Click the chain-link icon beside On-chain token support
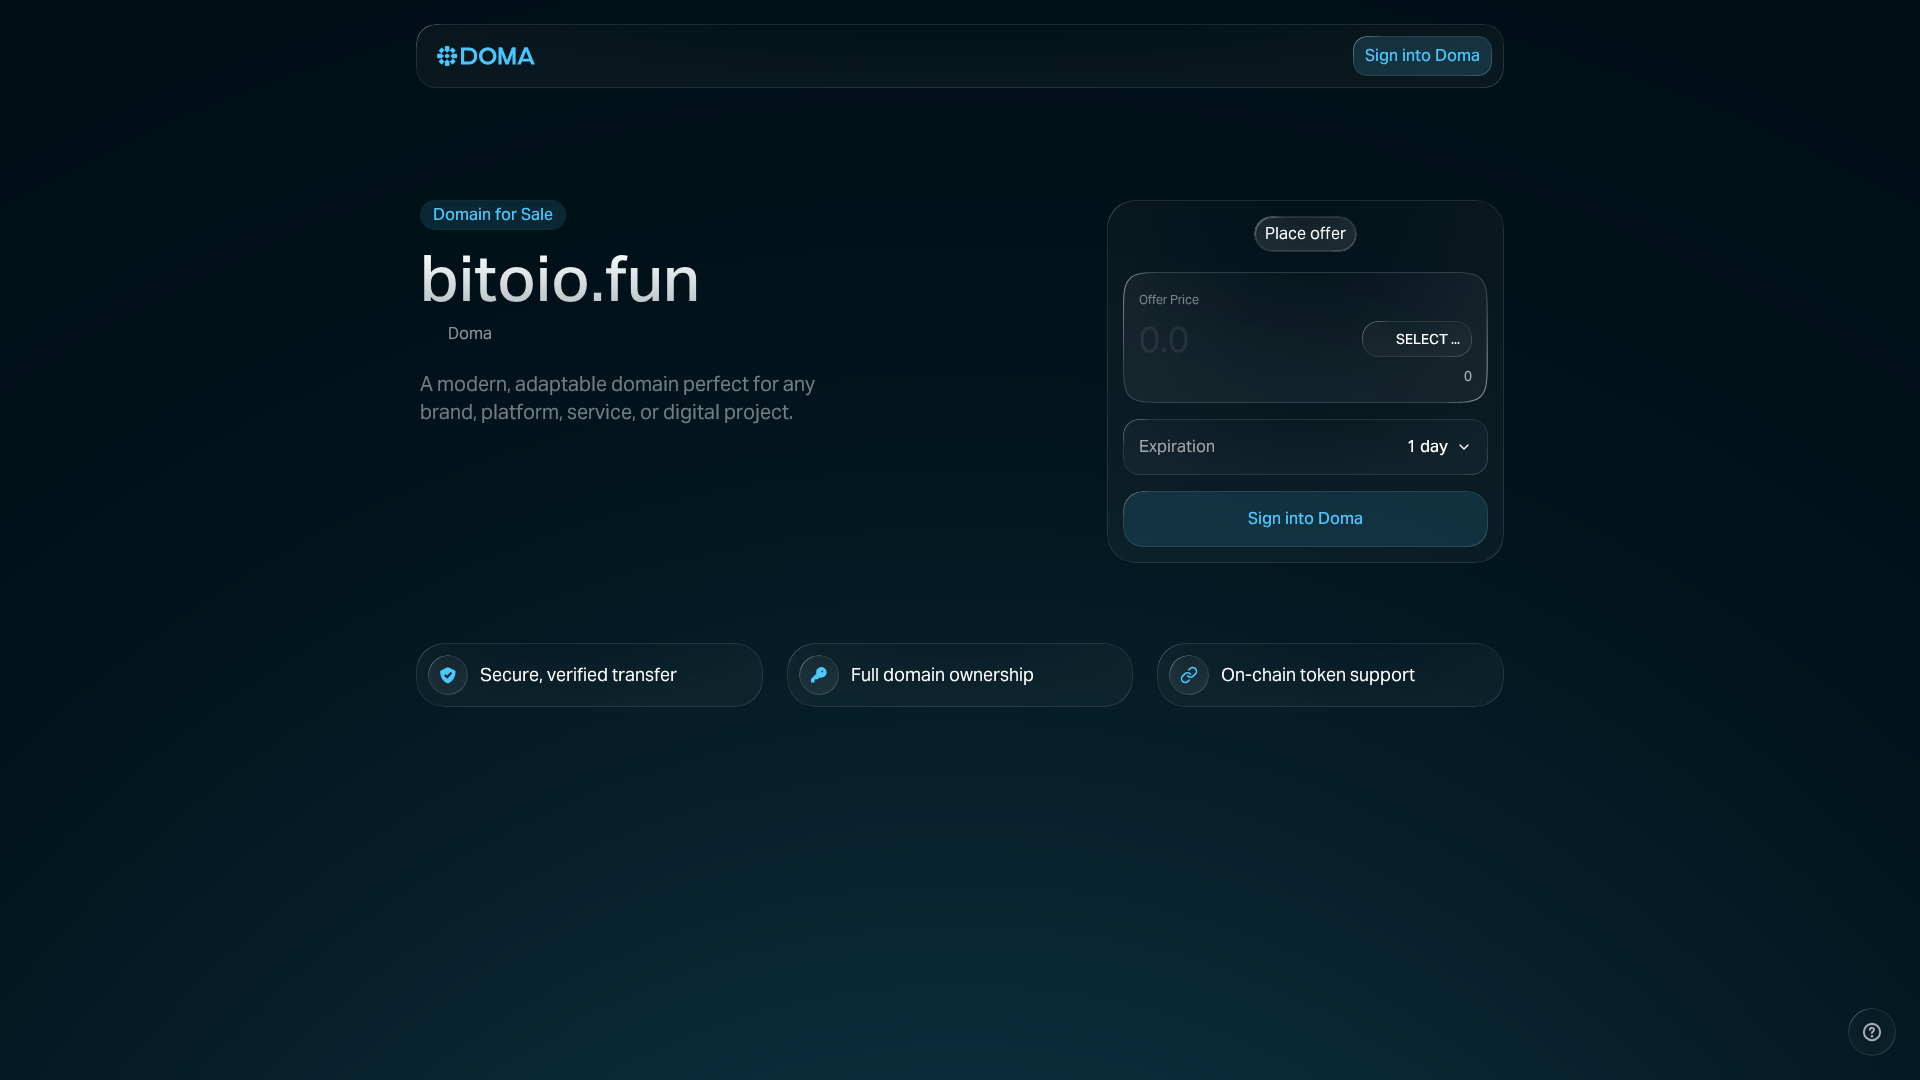 [x=1188, y=675]
